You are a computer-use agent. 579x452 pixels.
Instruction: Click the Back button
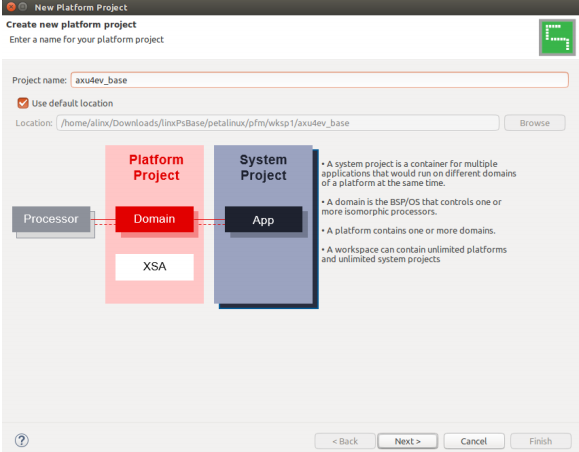tap(345, 441)
